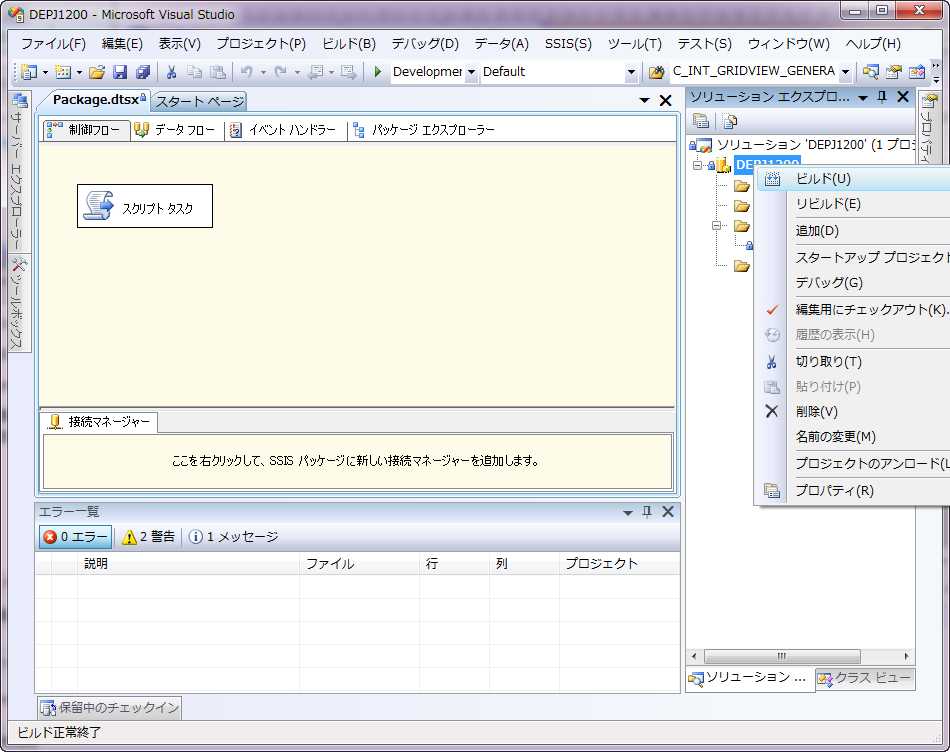Image resolution: width=950 pixels, height=752 pixels.
Task: Open the Toolbox side tab
Action: pyautogui.click(x=18, y=303)
